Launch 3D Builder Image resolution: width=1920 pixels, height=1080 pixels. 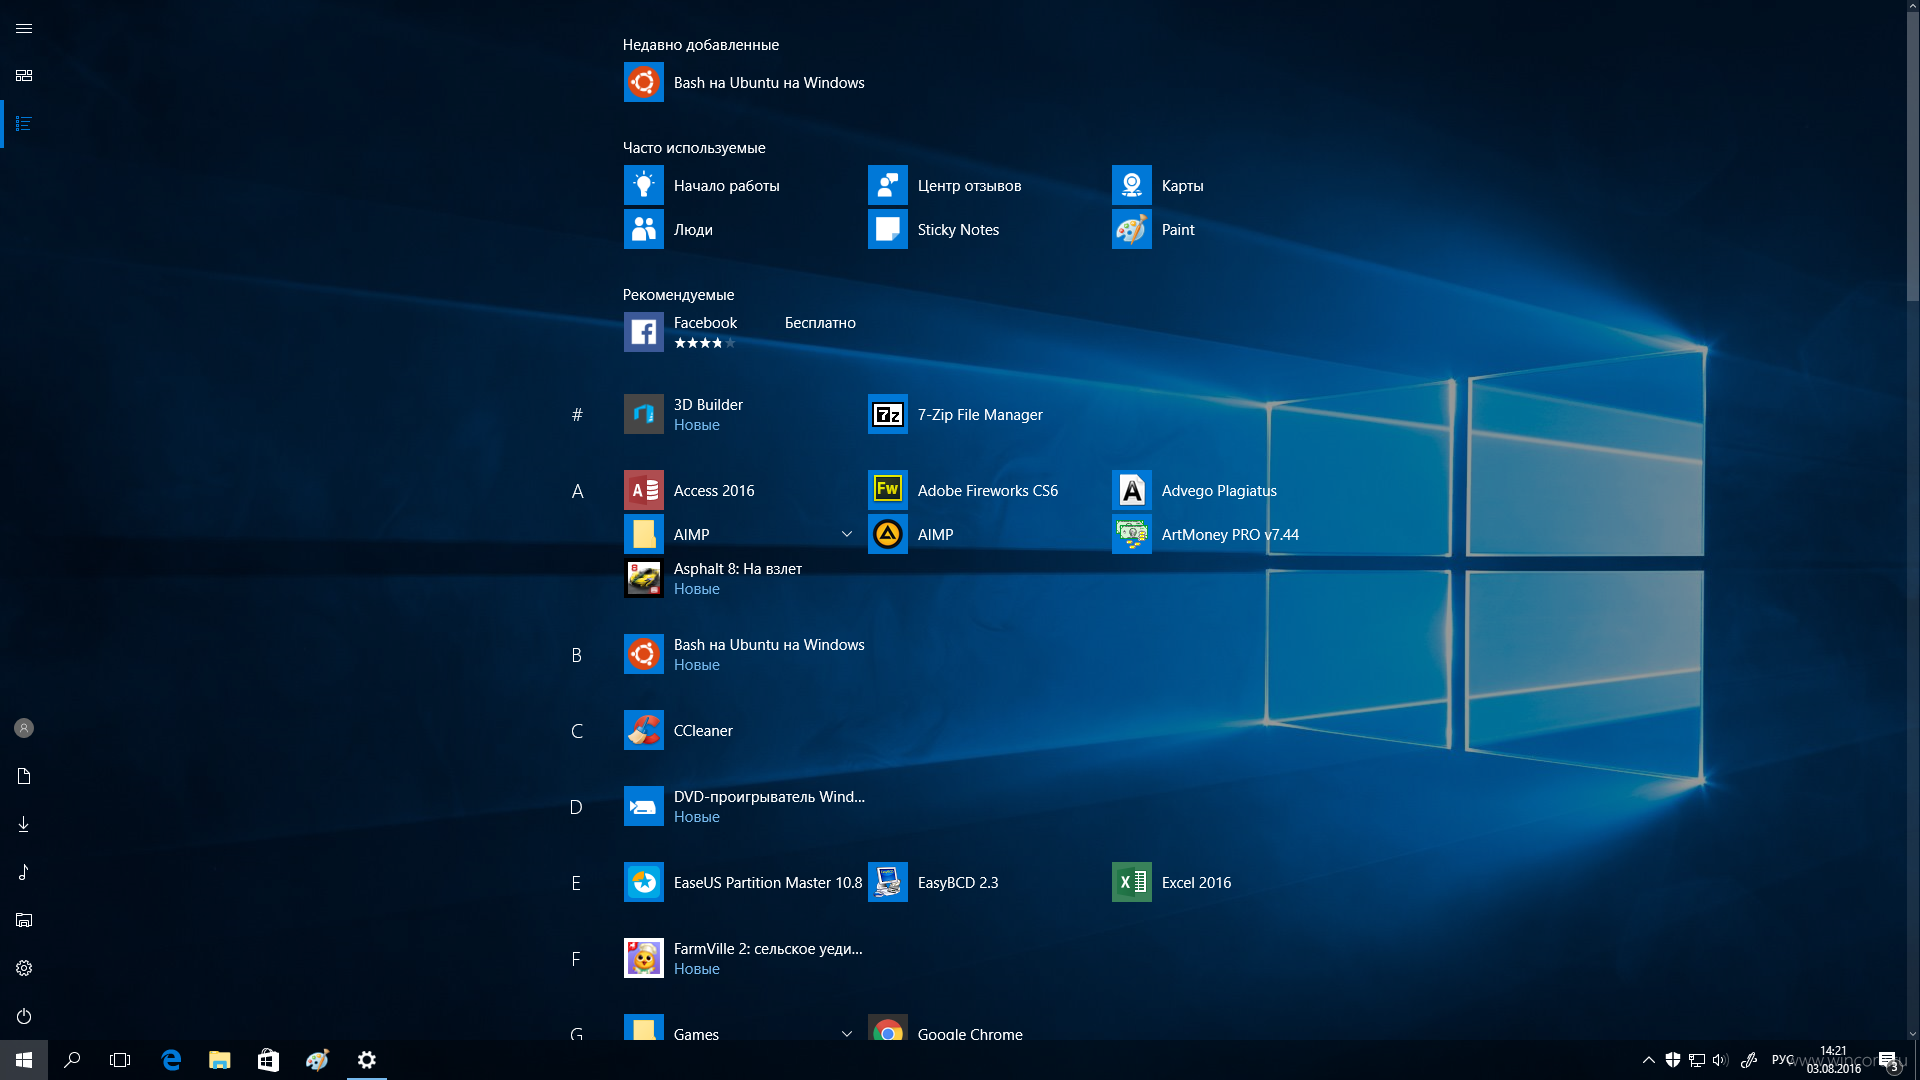click(684, 414)
